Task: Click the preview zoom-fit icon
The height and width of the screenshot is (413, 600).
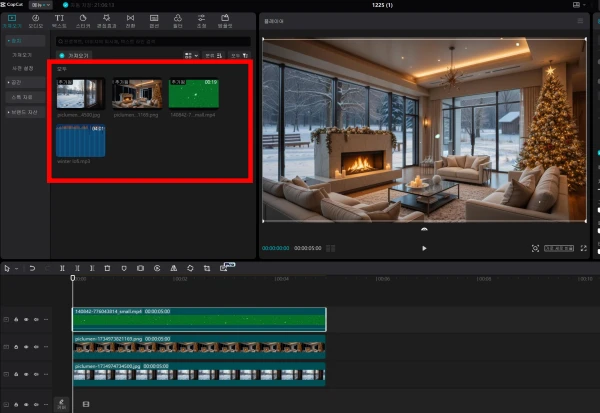Action: (535, 248)
